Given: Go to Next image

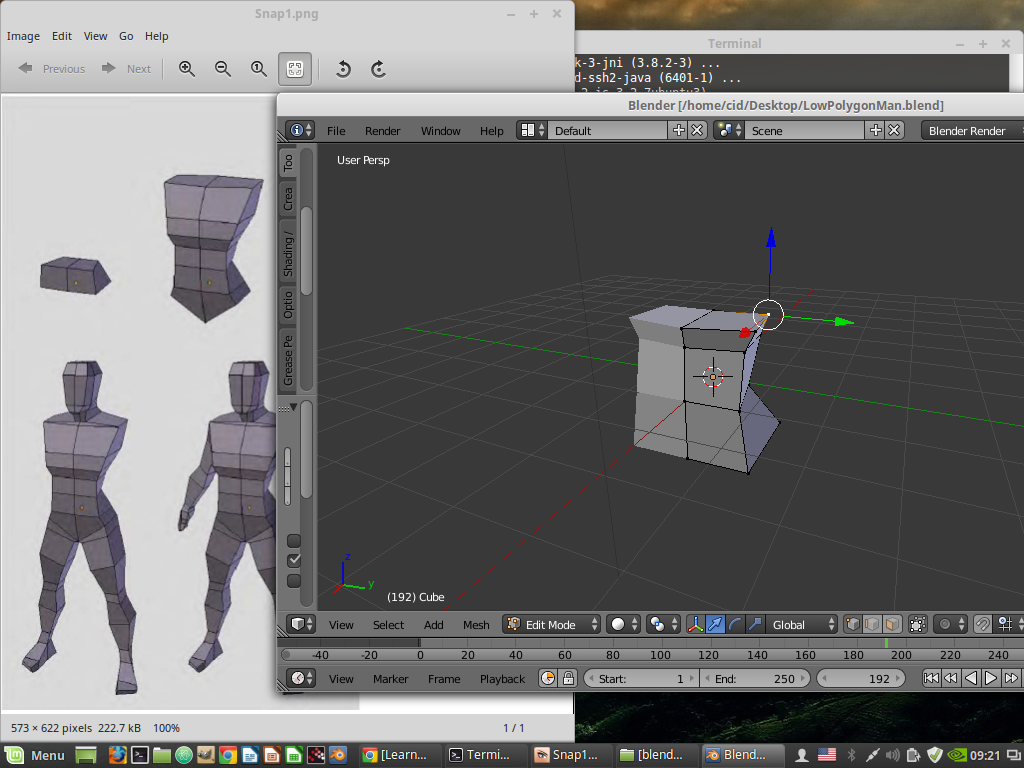Looking at the screenshot, I should pyautogui.click(x=127, y=69).
